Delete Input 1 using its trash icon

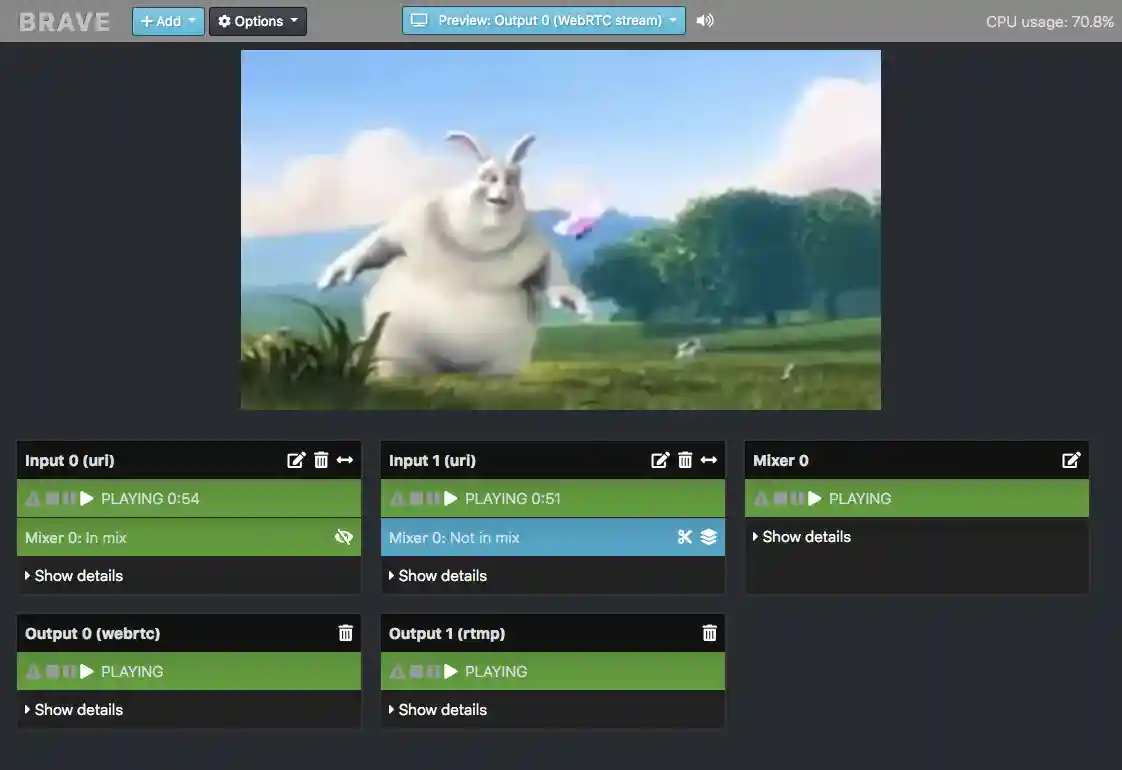click(x=685, y=460)
